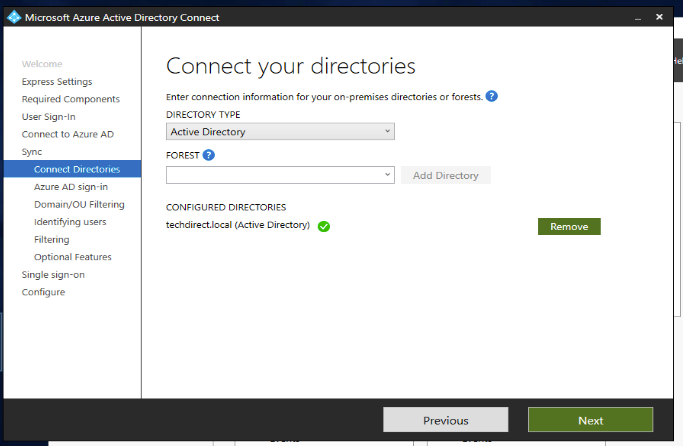Open Identifying users step
The width and height of the screenshot is (683, 446).
click(70, 222)
